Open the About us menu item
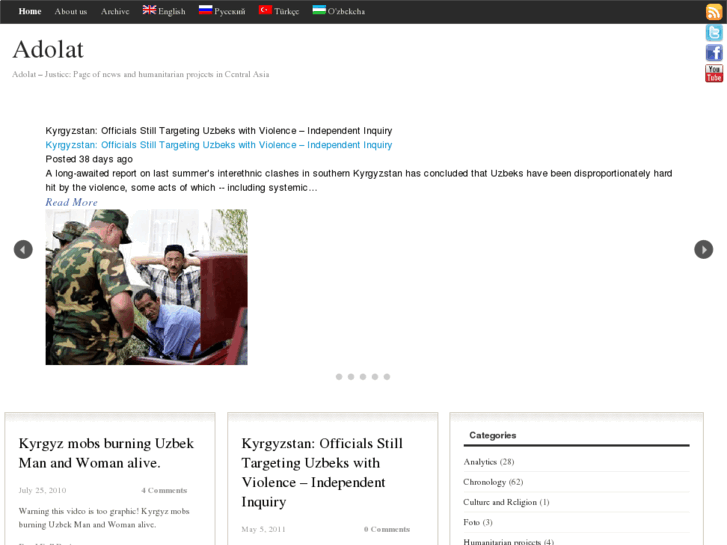This screenshot has height=545, width=727. (70, 11)
